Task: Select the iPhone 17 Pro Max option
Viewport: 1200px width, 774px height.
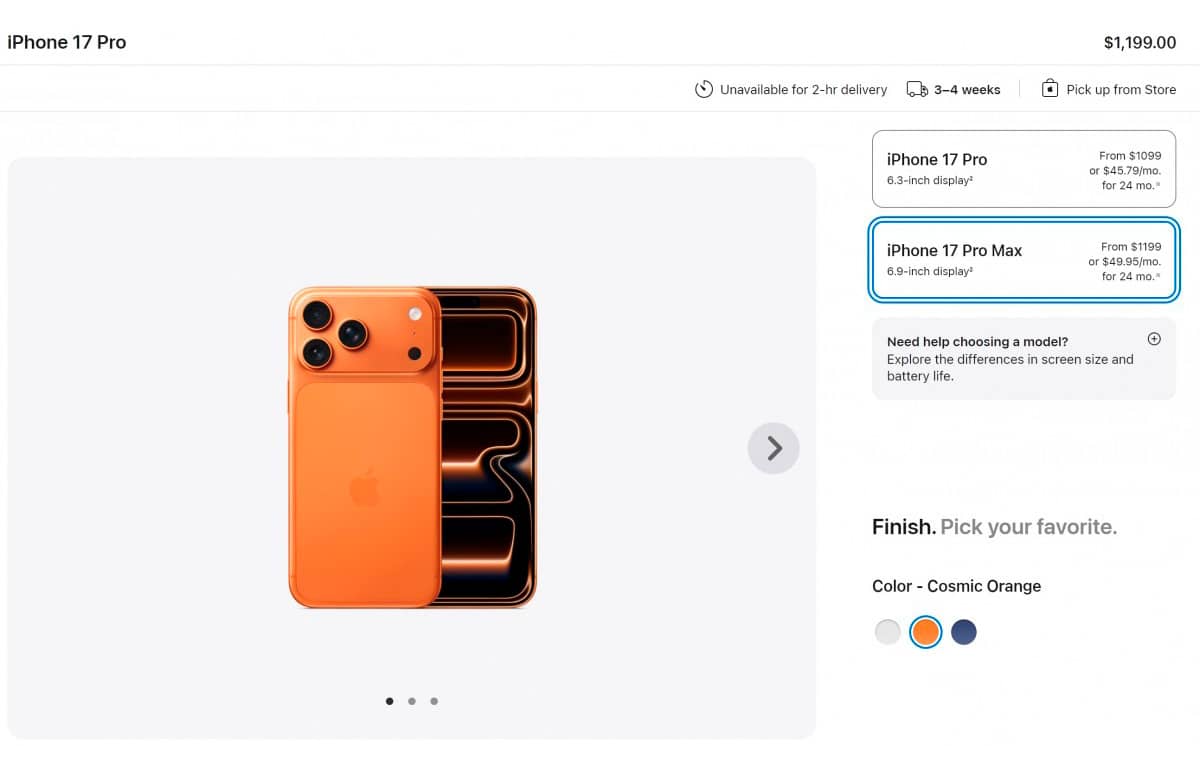Action: 1023,260
